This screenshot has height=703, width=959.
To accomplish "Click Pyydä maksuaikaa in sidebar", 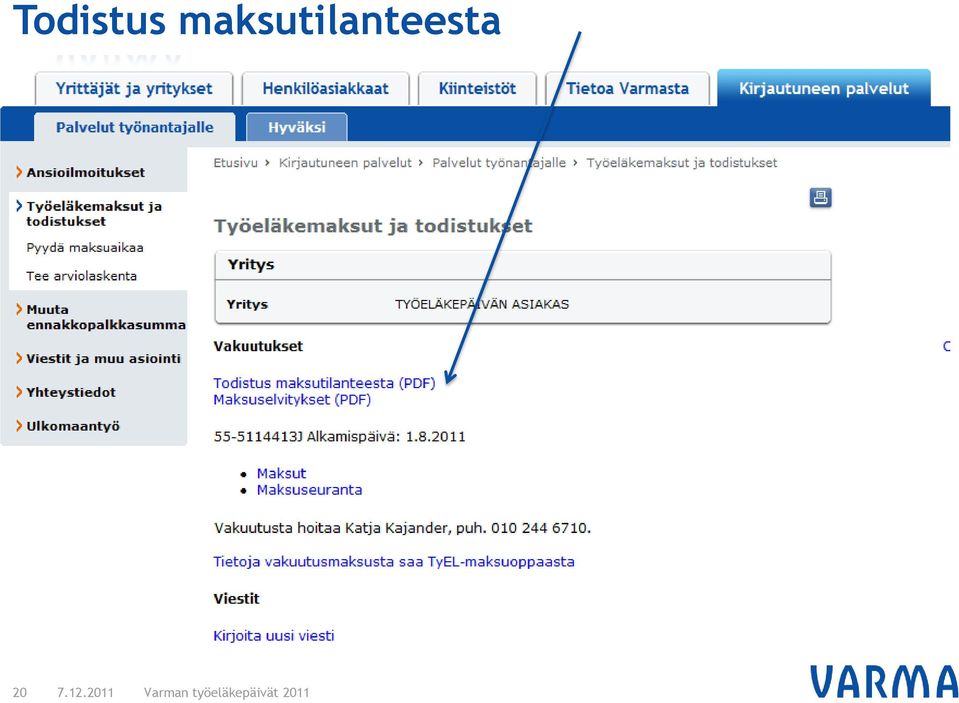I will [x=85, y=248].
